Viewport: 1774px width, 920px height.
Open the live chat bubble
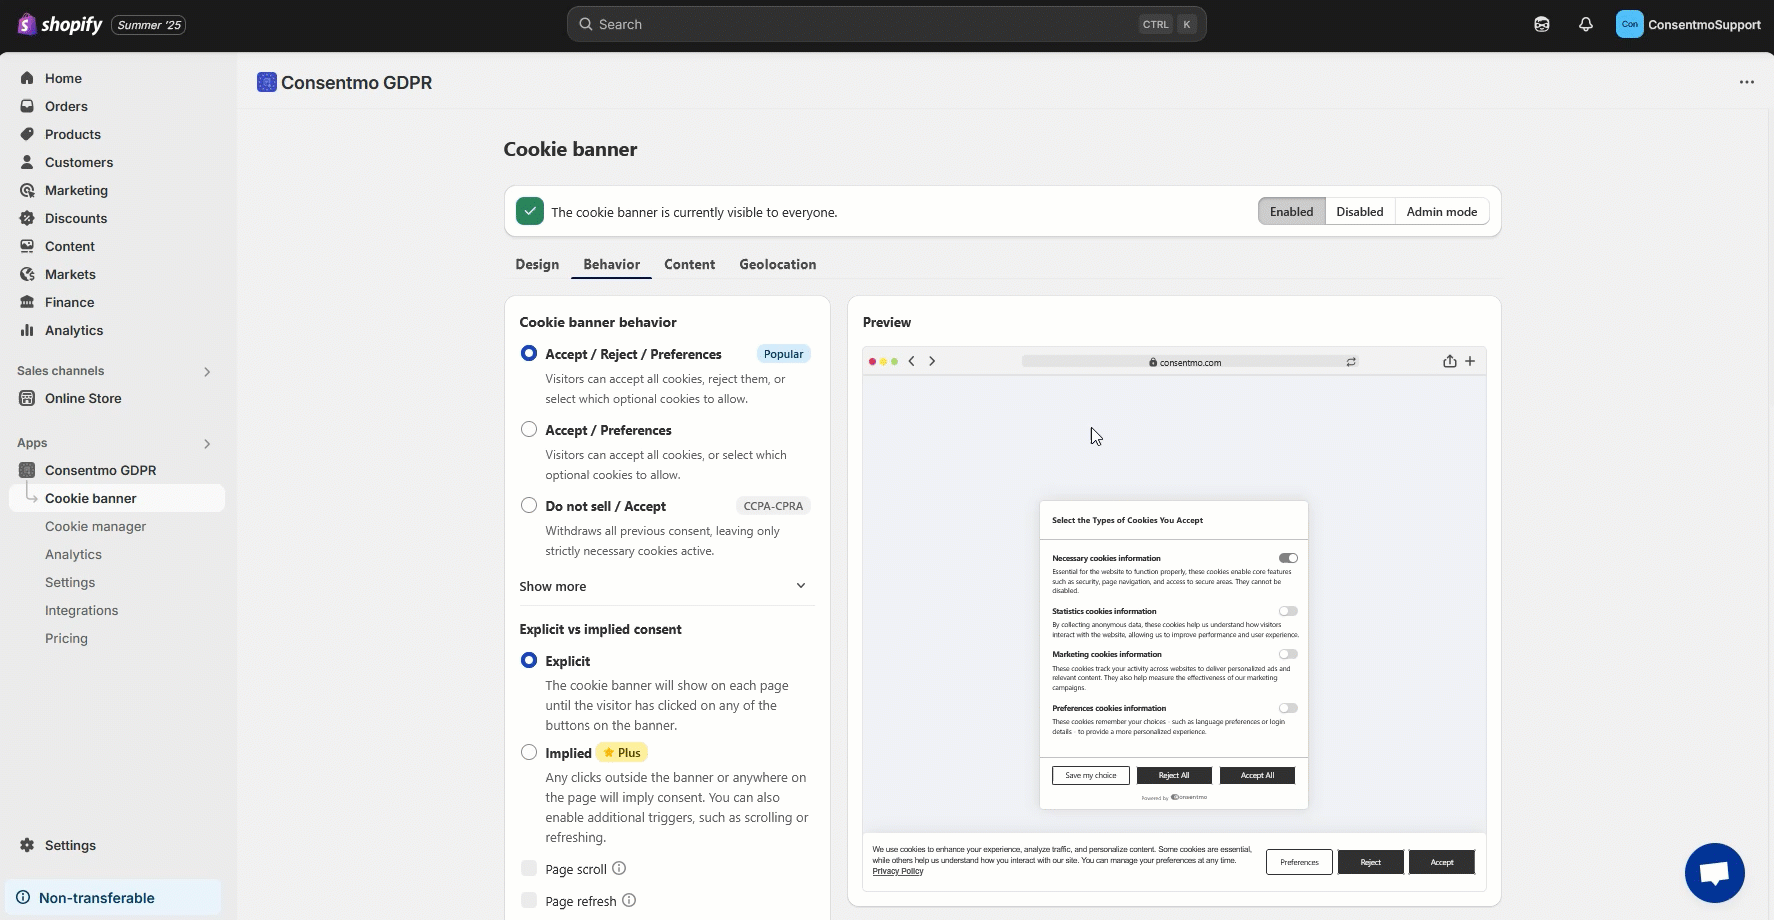(1714, 873)
